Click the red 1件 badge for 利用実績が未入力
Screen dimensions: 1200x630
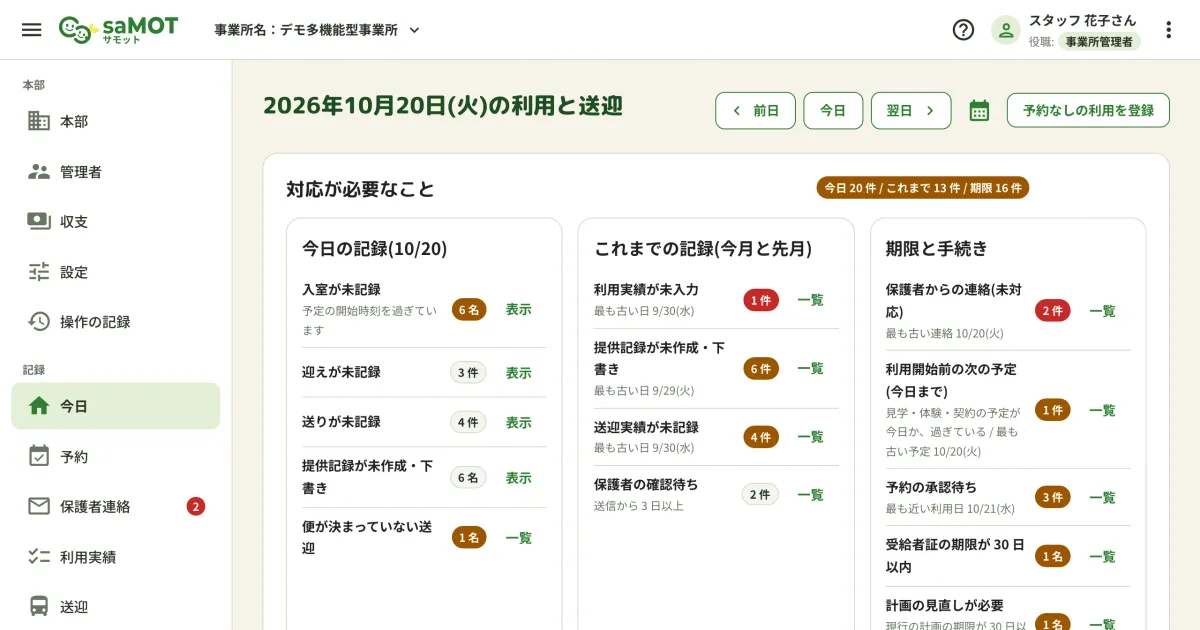[x=761, y=299]
